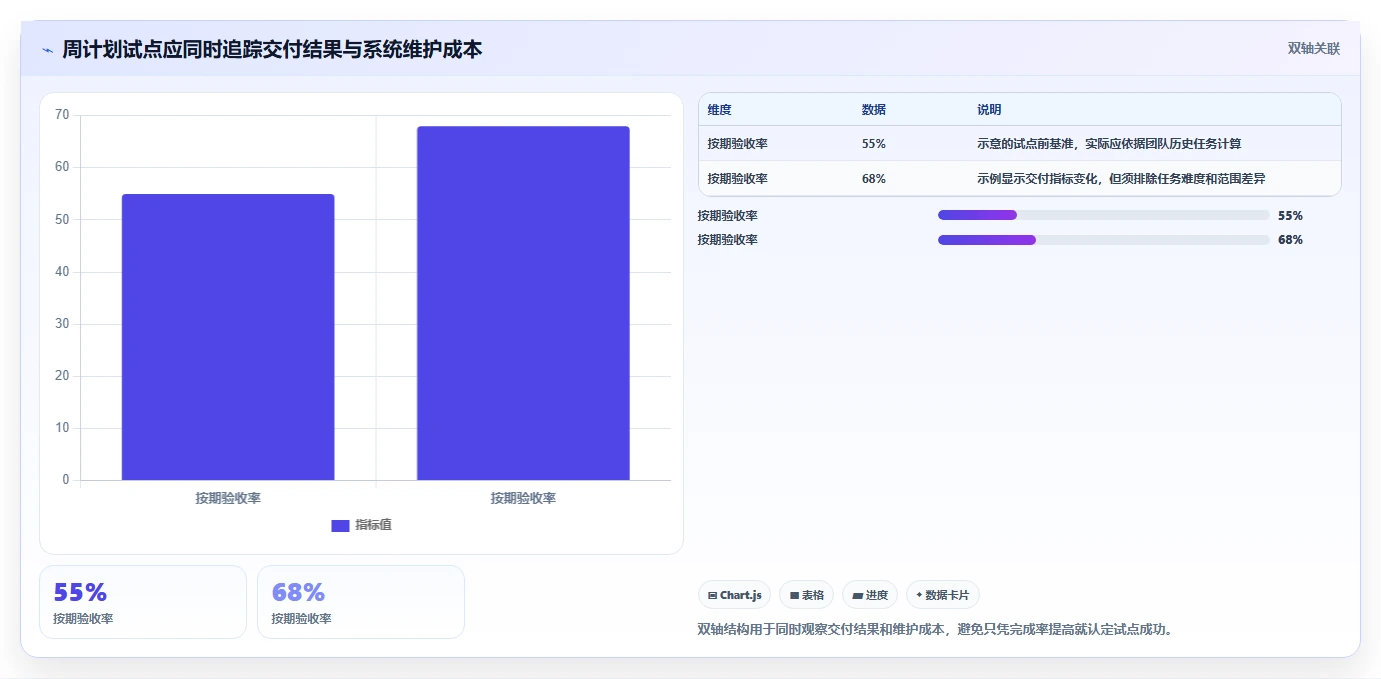Select the 表格 chip
The height and width of the screenshot is (679, 1381).
[x=806, y=595]
